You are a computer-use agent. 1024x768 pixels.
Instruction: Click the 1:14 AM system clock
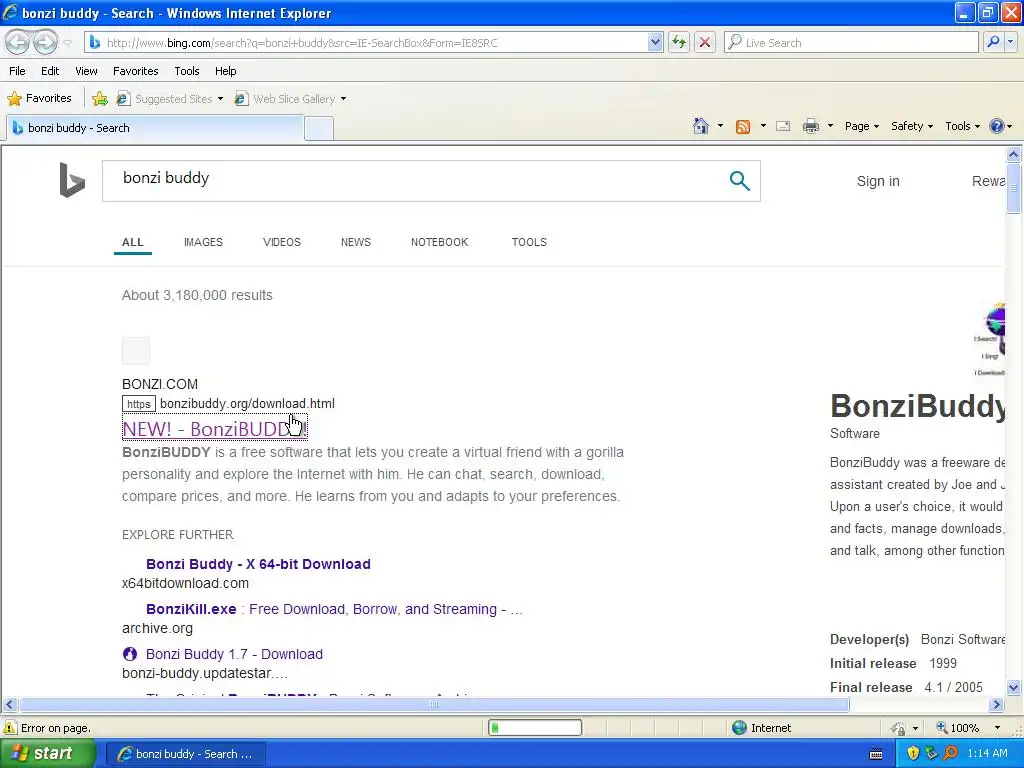coord(987,754)
